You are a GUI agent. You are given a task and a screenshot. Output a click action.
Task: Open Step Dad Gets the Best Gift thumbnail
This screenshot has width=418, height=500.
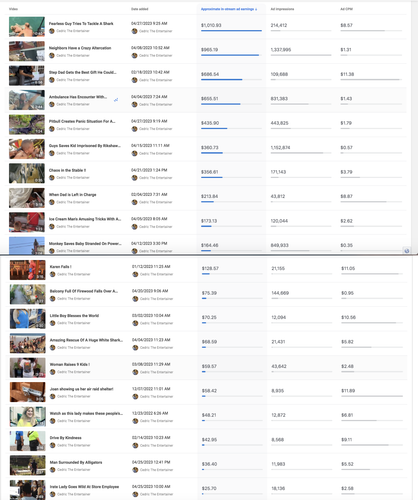[x=27, y=76]
